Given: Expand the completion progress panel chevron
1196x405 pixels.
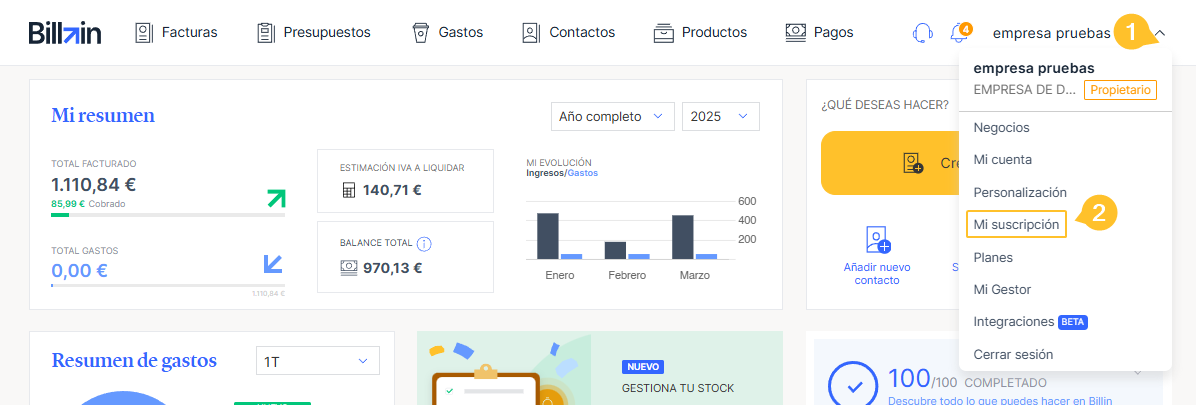Looking at the screenshot, I should 1137,372.
